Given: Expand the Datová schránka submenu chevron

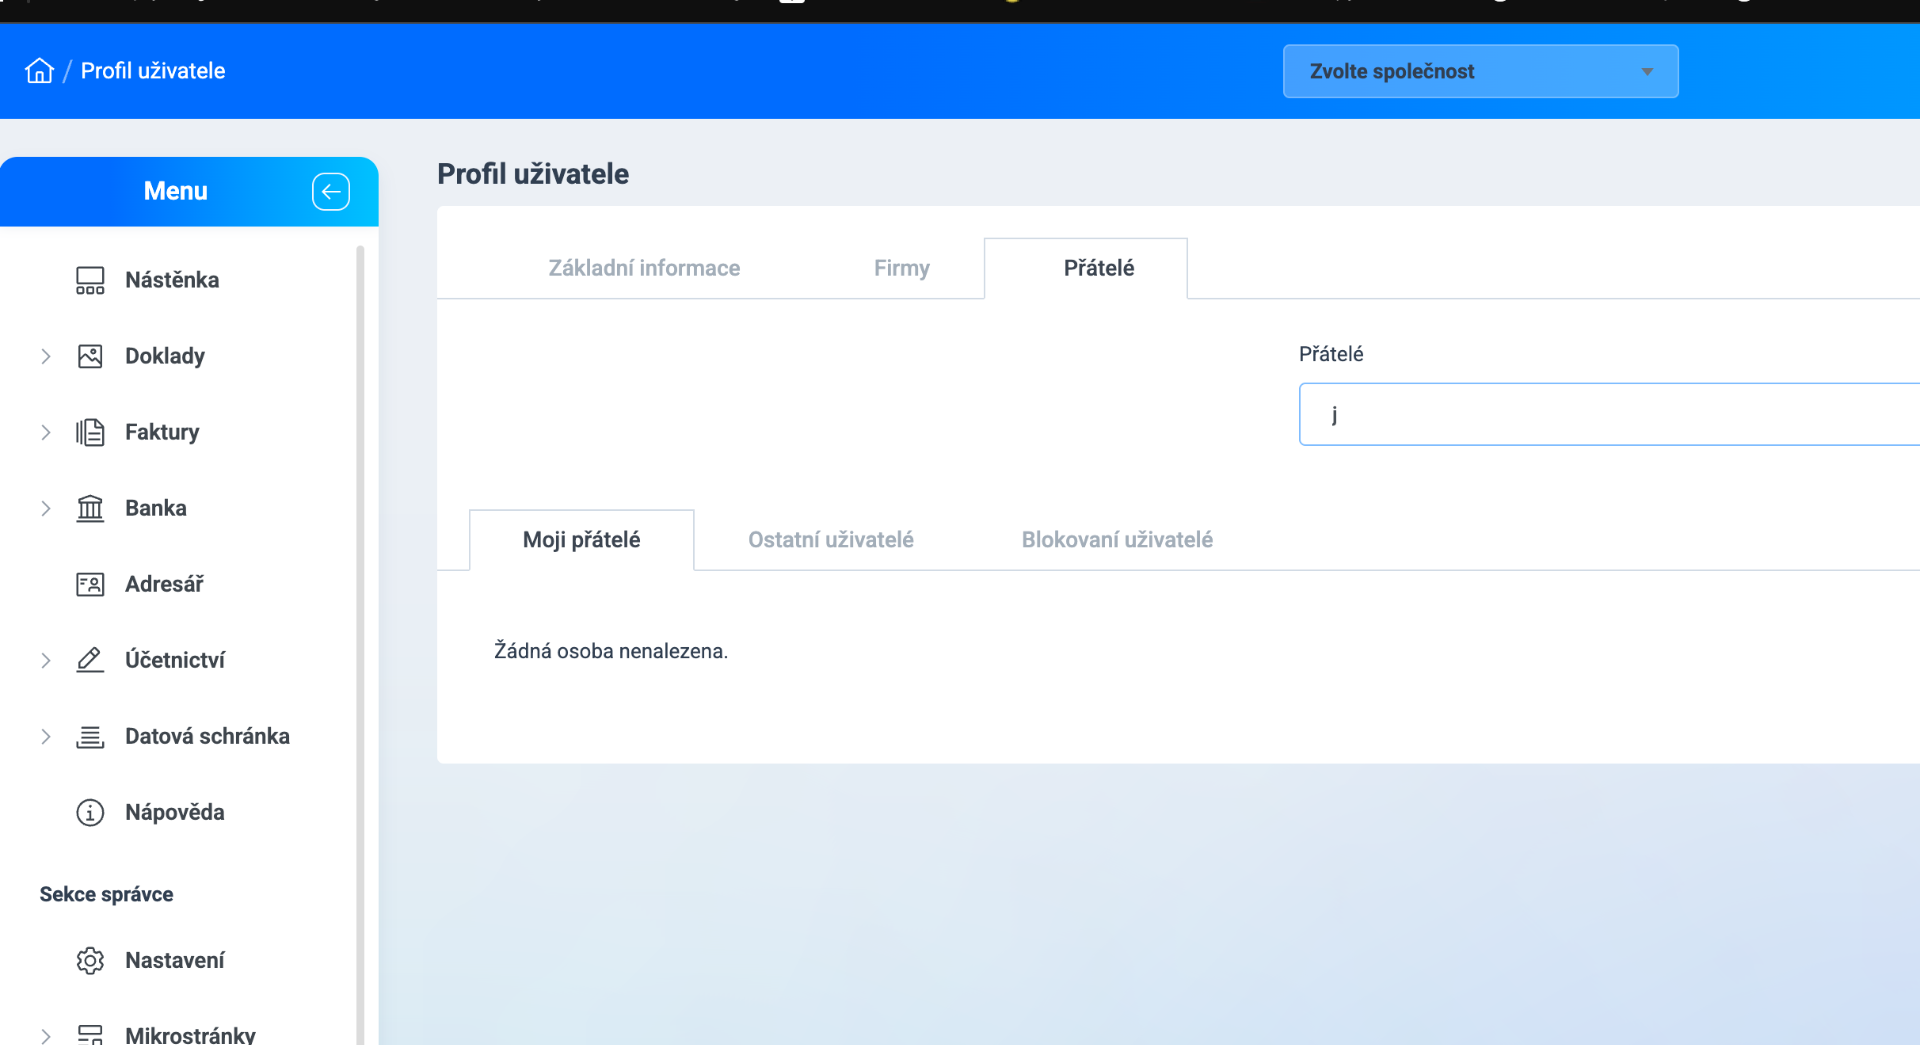Looking at the screenshot, I should click(46, 736).
